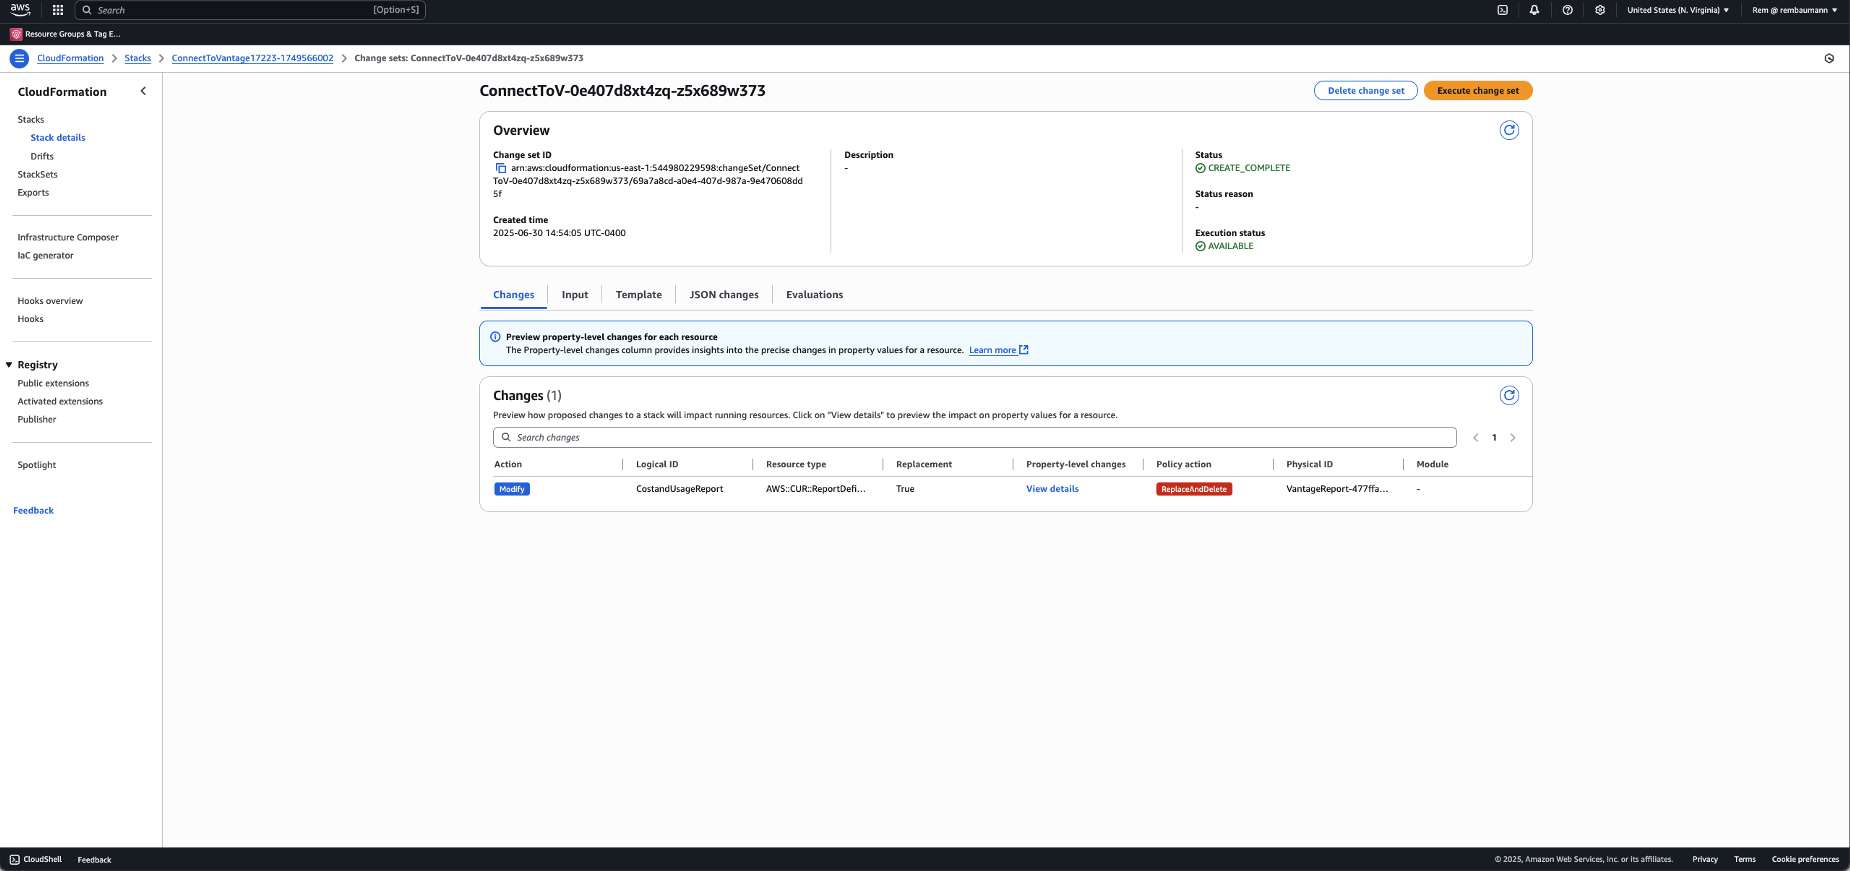Click the Modify action badge

(x=512, y=489)
